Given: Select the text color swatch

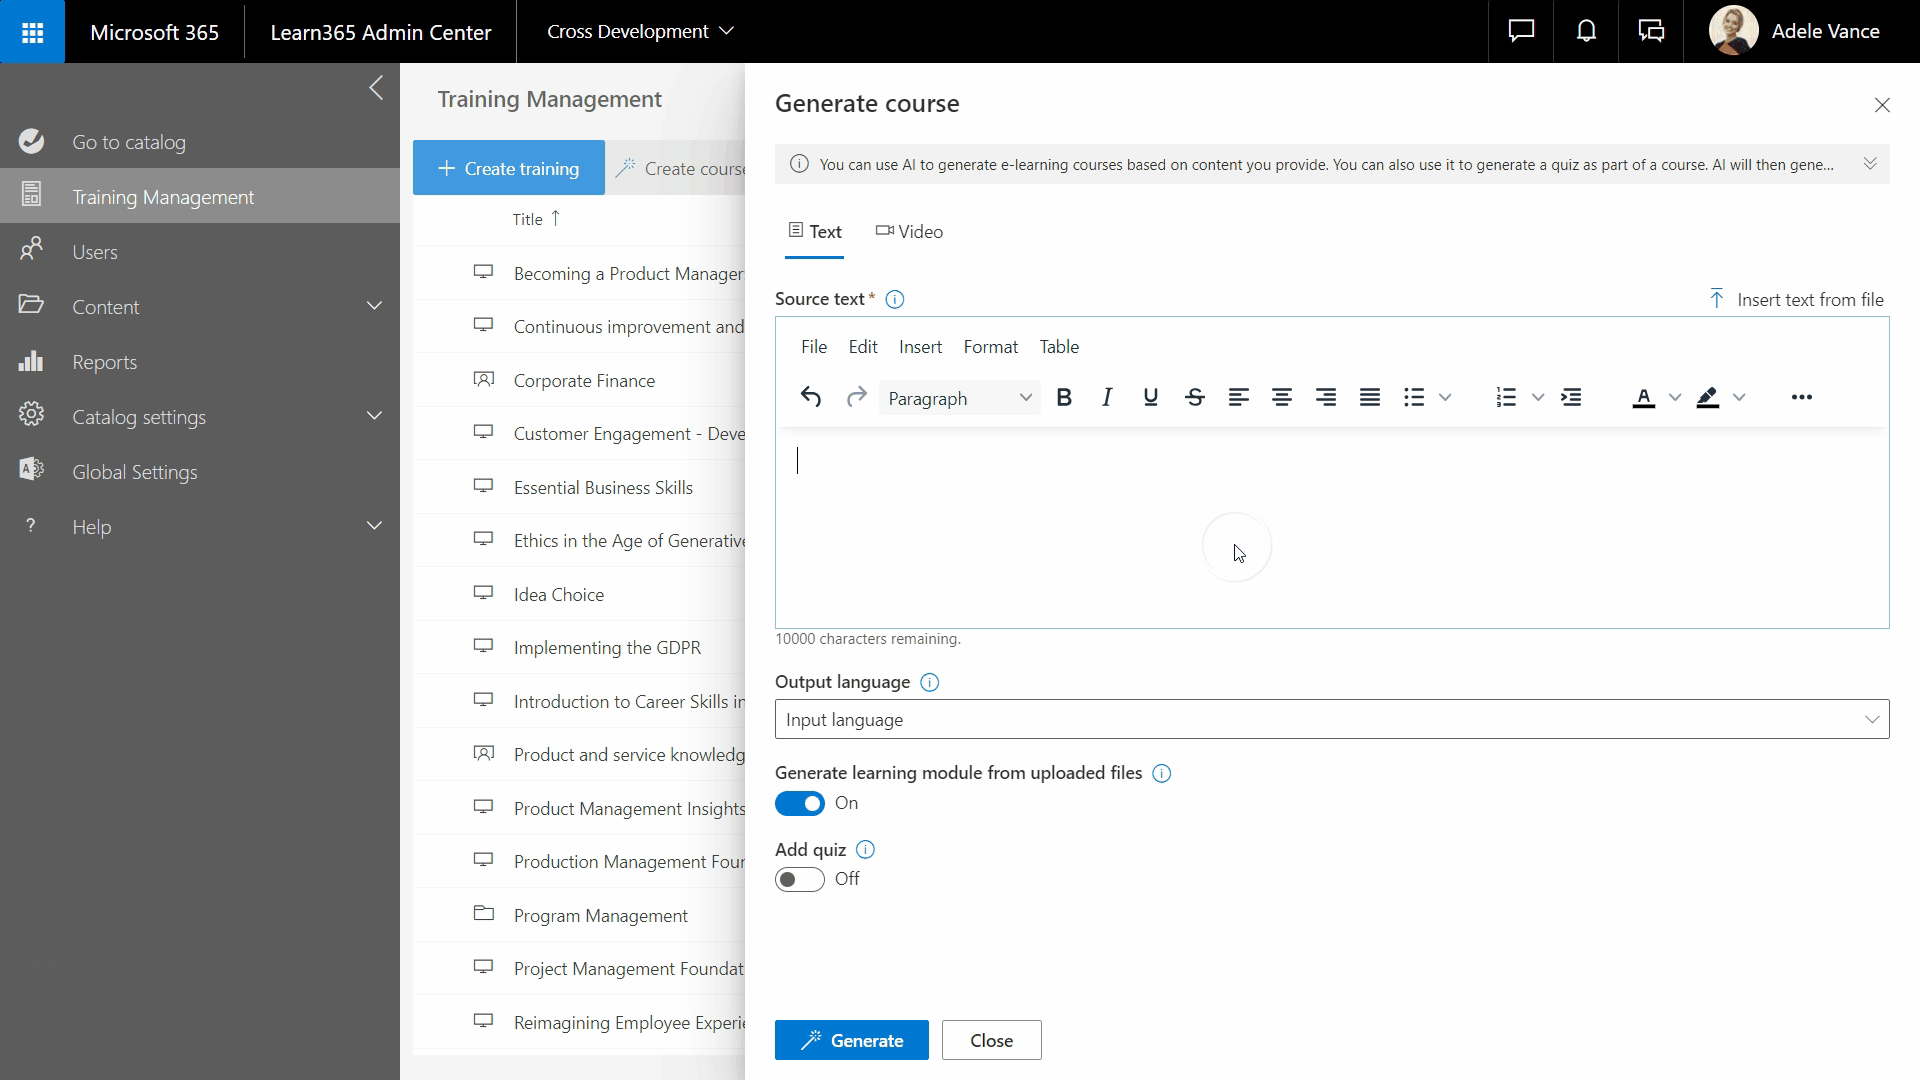Looking at the screenshot, I should pyautogui.click(x=1643, y=398).
